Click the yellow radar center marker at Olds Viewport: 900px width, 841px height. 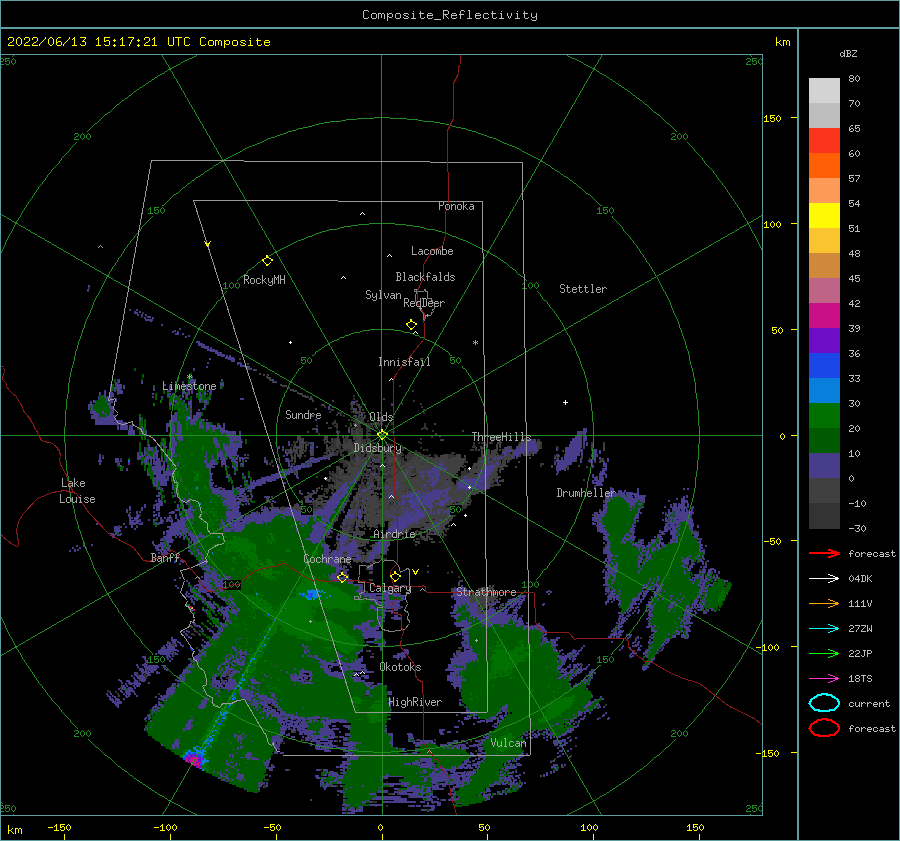coord(382,435)
